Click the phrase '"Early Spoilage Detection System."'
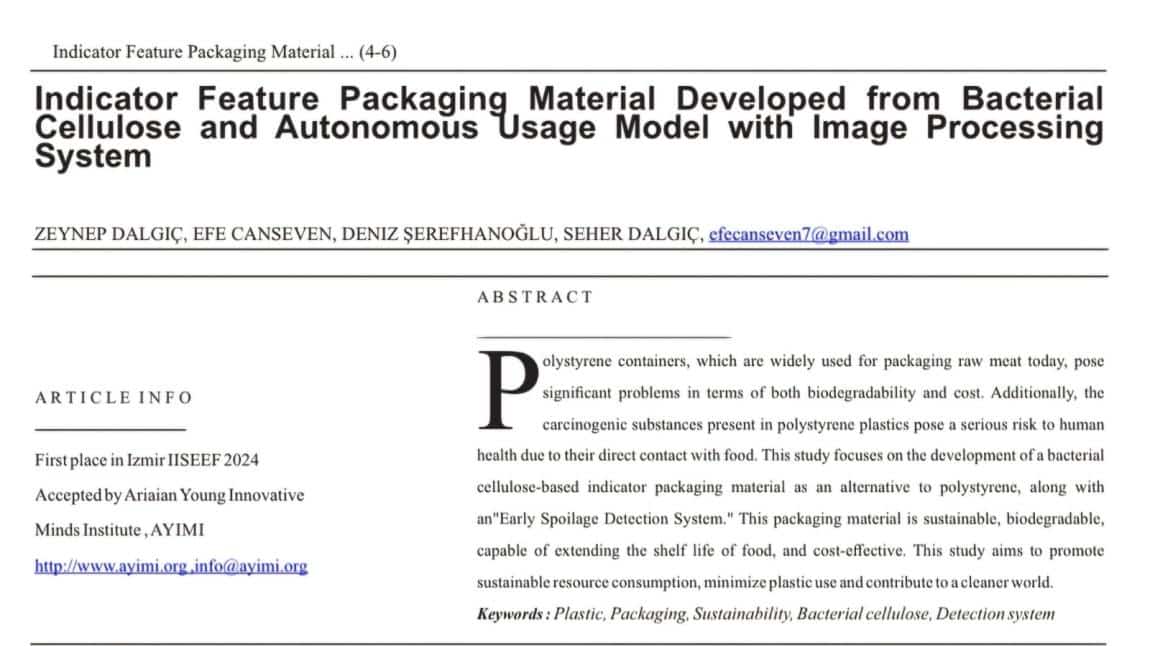Viewport: 1150px width, 646px height. point(612,519)
